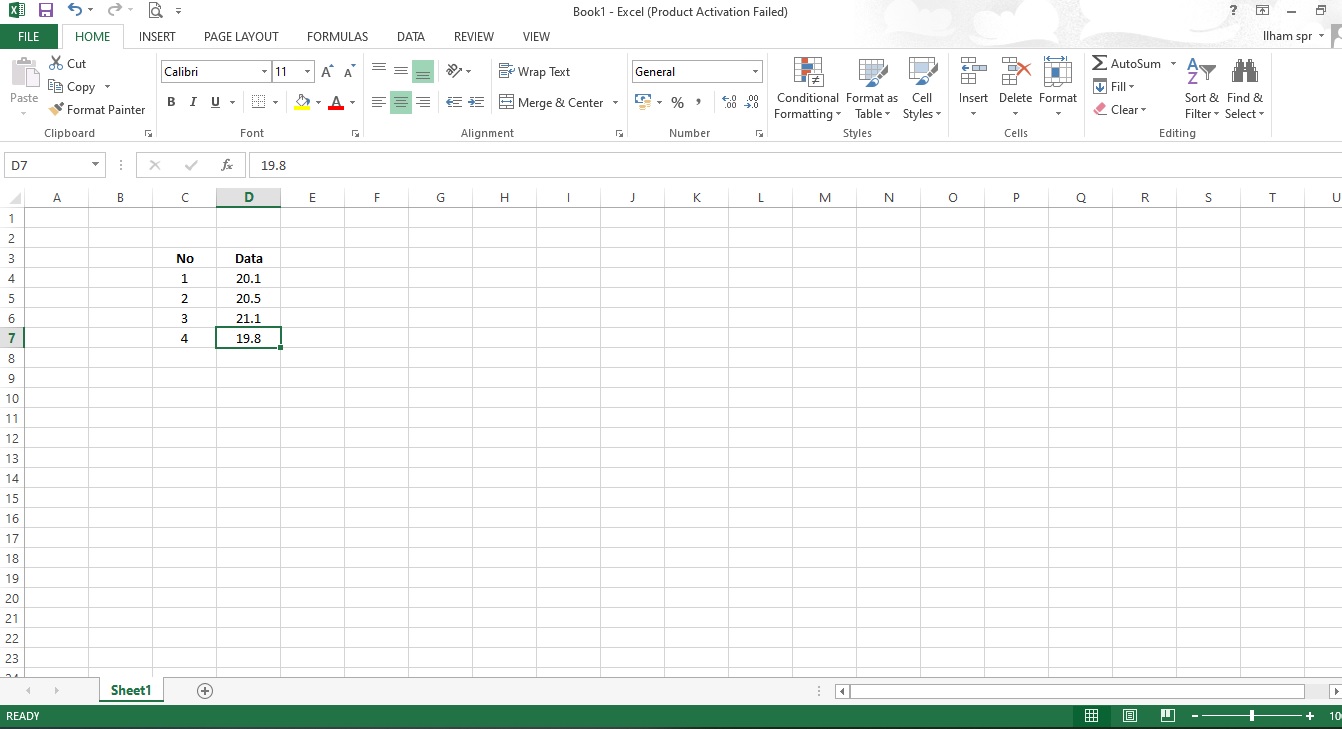
Task: Toggle Center horizontal alignment
Action: tap(401, 102)
